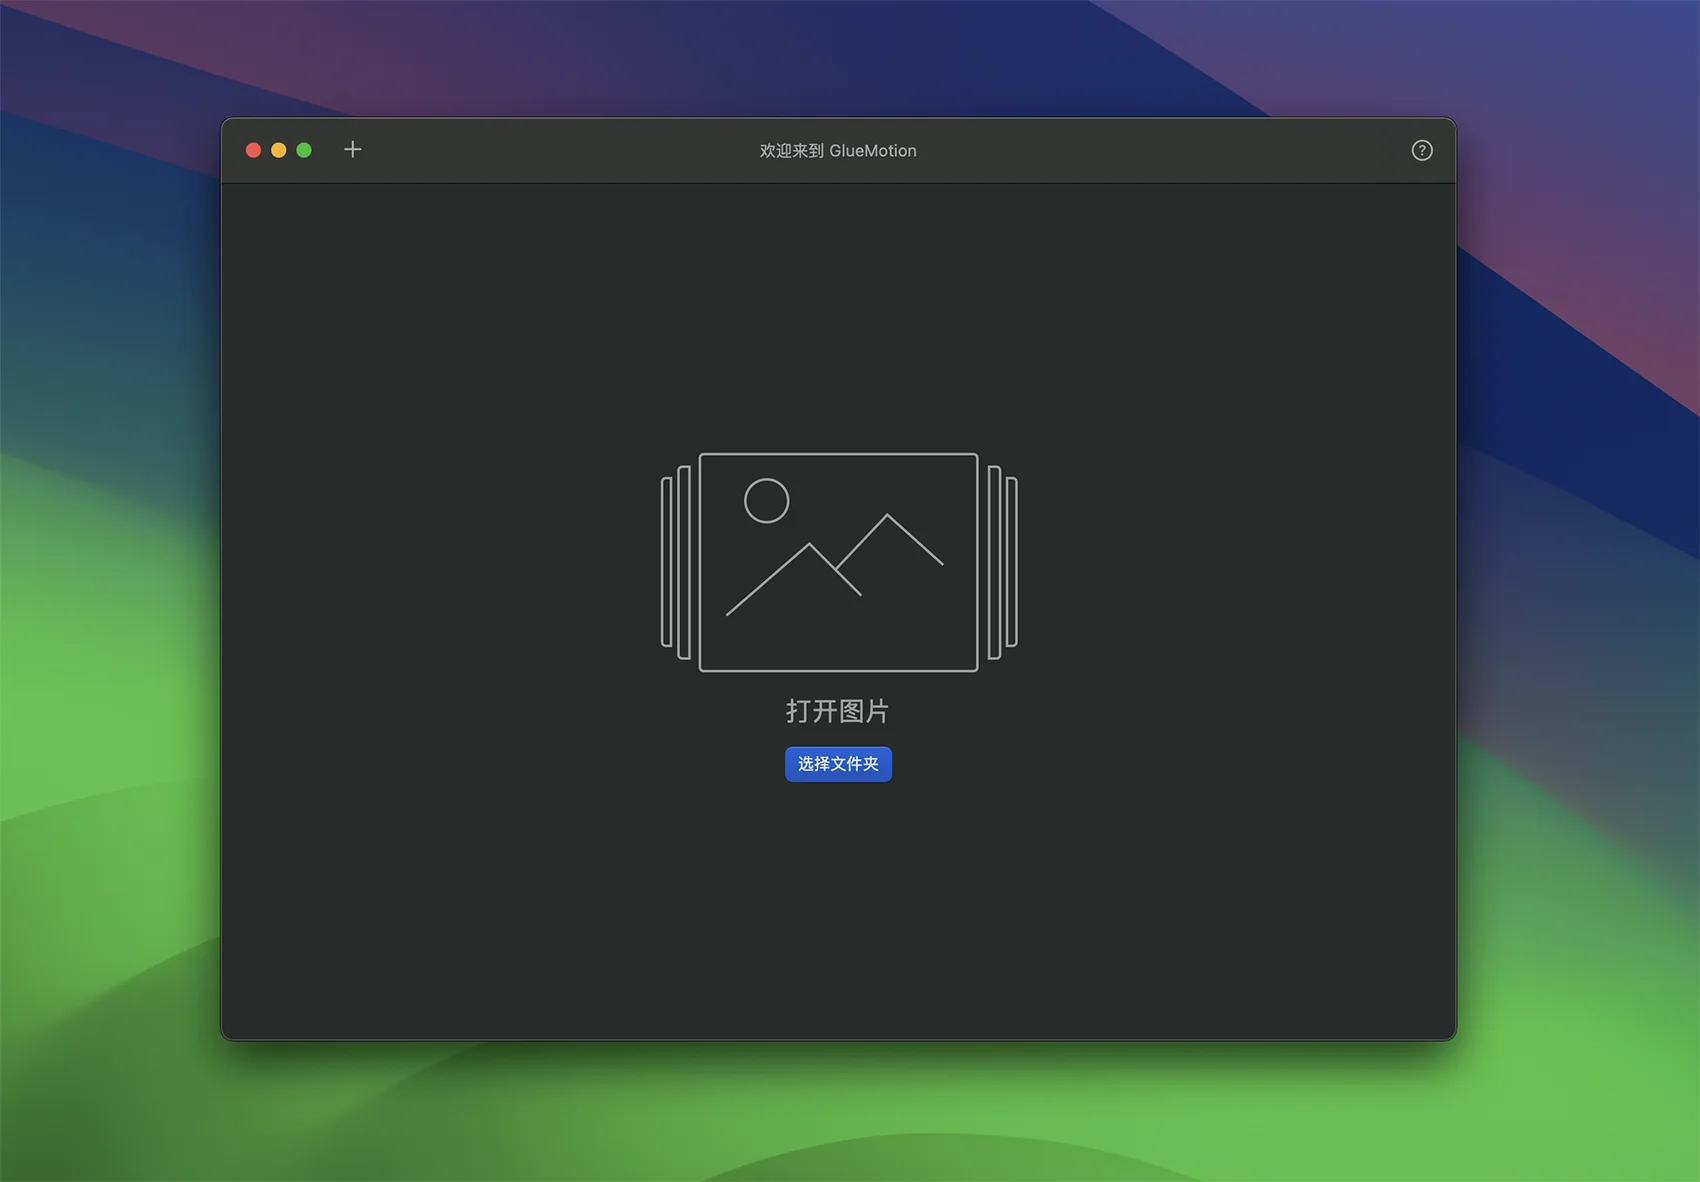Click the 打开图片 label
Screen dimensions: 1700x1182
click(838, 711)
